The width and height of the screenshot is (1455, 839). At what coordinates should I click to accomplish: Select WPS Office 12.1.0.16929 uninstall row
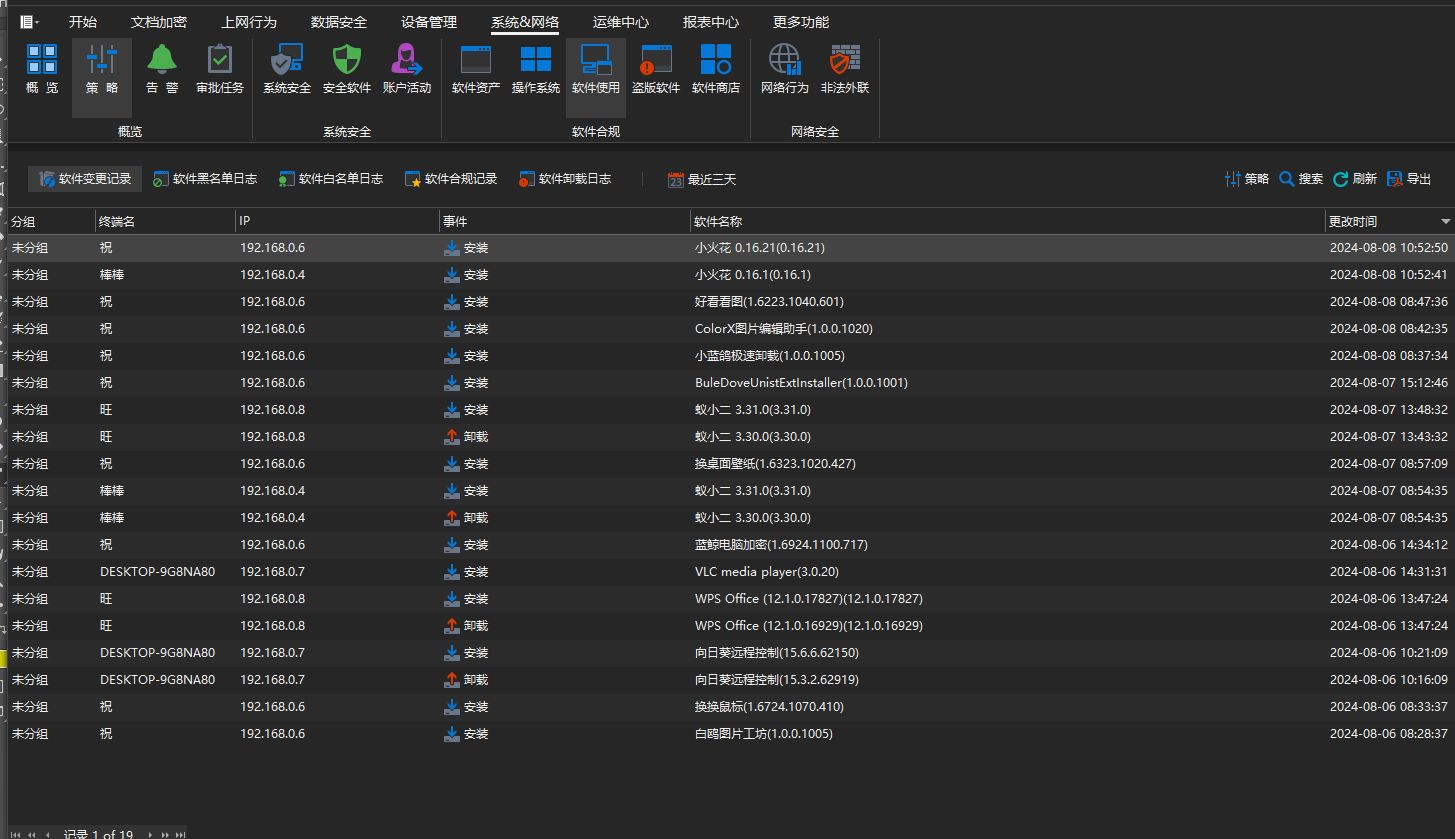click(x=731, y=626)
